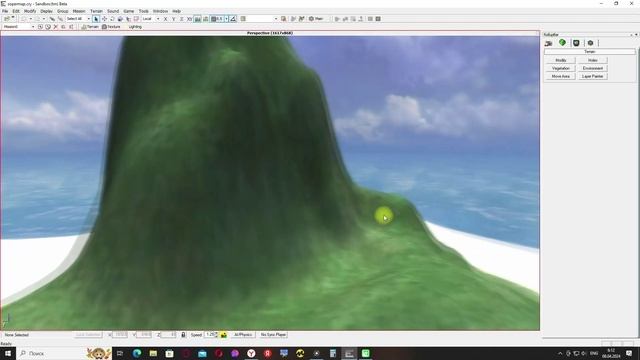The height and width of the screenshot is (360, 640).
Task: Constrain to XY plane
Action: [x=189, y=19]
